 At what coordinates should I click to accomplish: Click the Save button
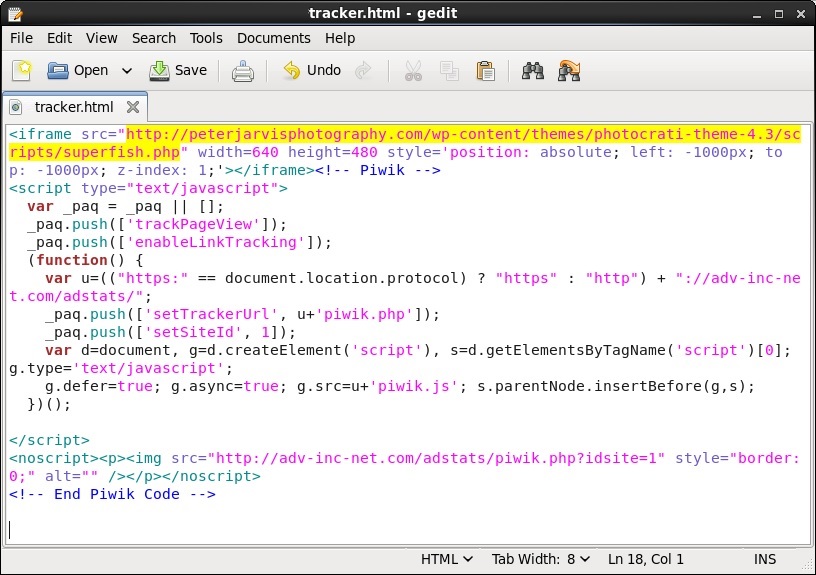[179, 71]
